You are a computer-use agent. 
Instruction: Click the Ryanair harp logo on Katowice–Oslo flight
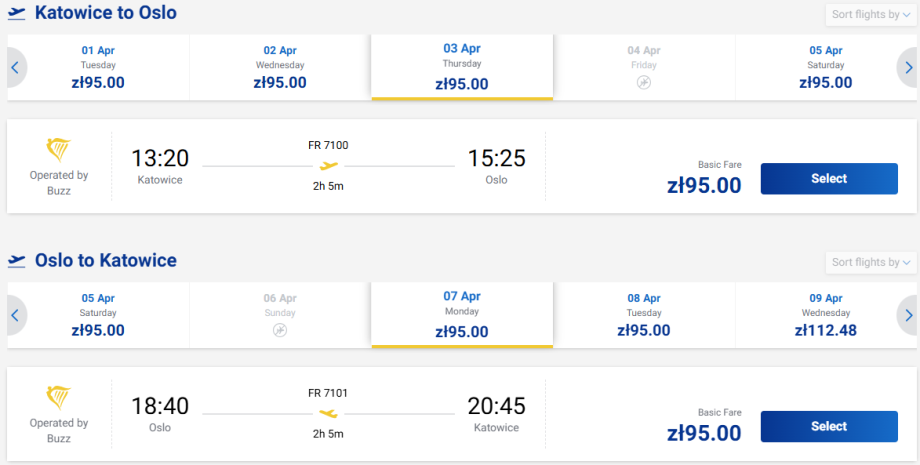click(x=59, y=151)
